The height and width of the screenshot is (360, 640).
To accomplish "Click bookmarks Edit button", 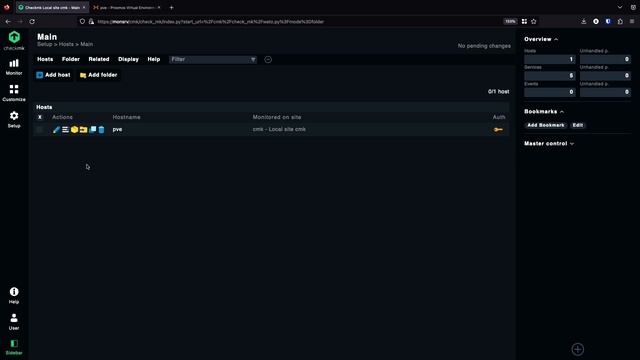I will click(x=578, y=125).
